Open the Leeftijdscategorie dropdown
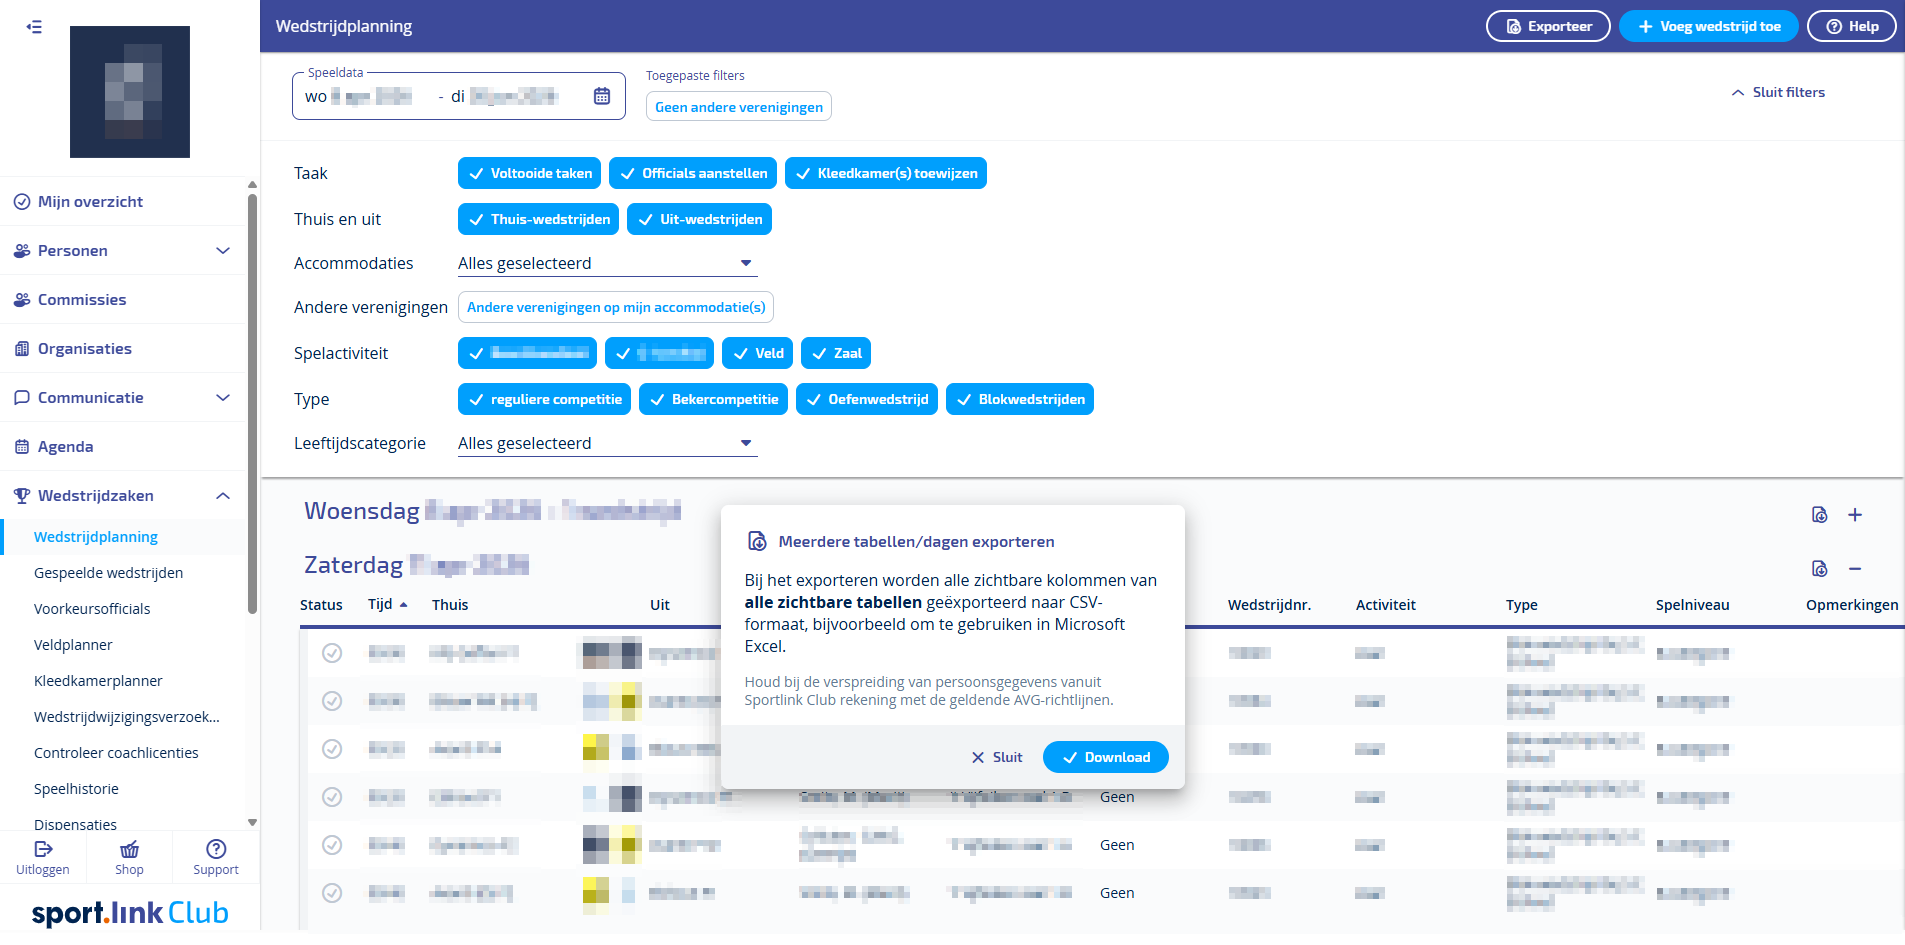 point(744,443)
